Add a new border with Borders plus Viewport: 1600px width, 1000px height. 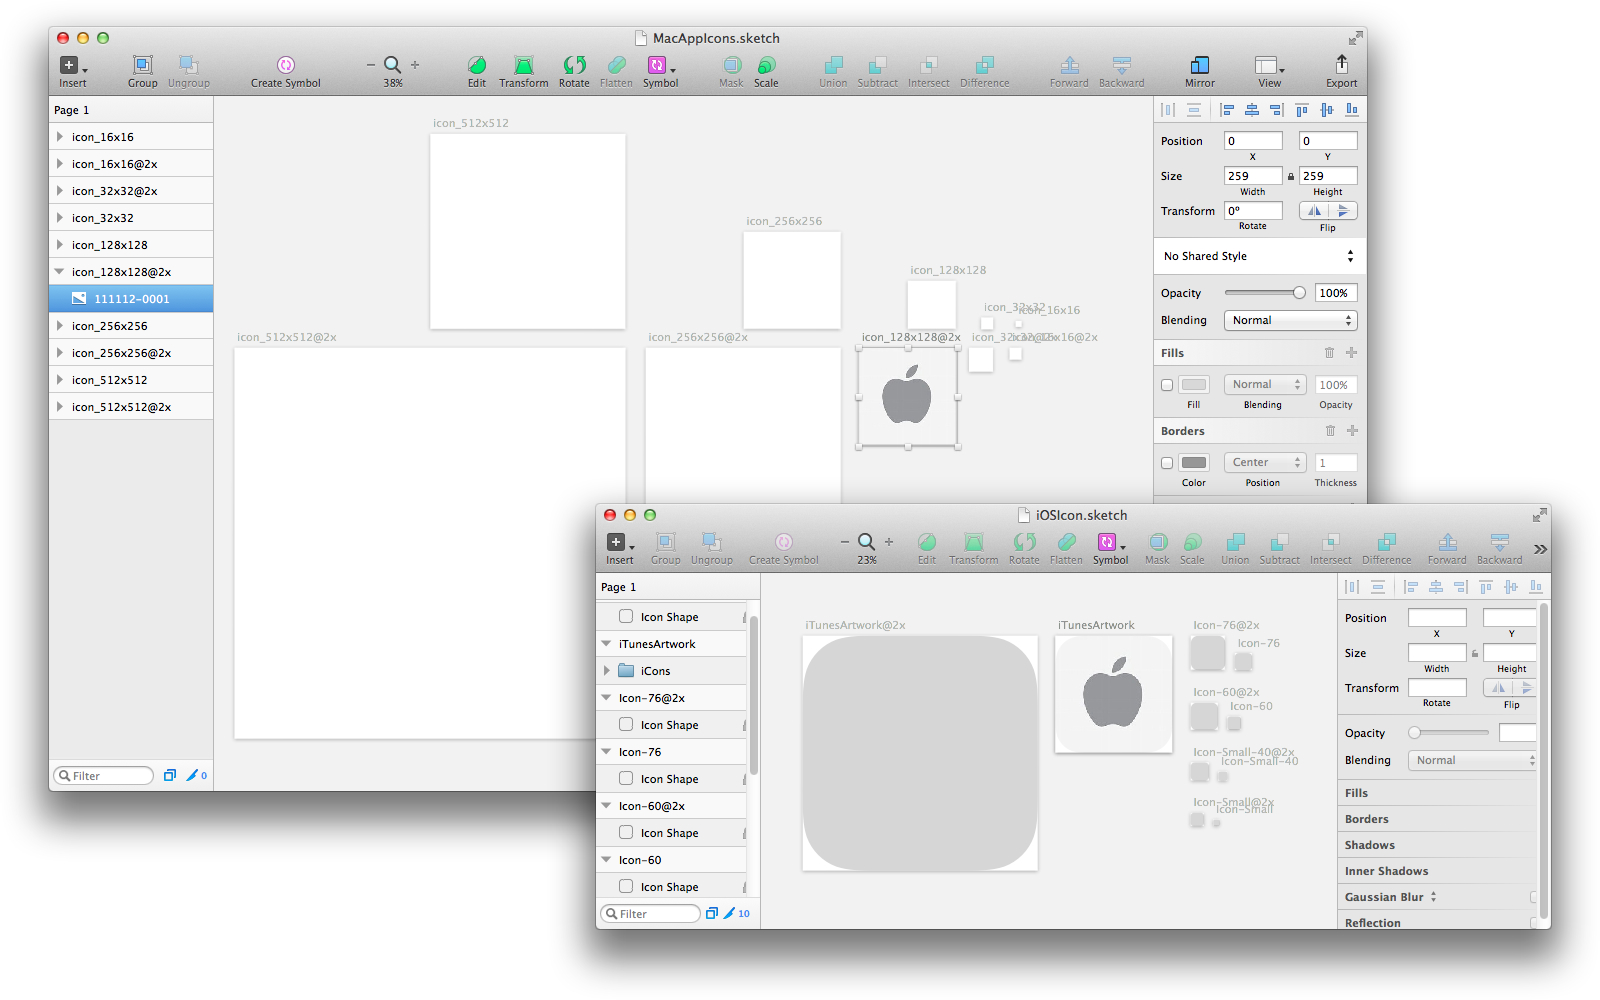click(x=1352, y=430)
